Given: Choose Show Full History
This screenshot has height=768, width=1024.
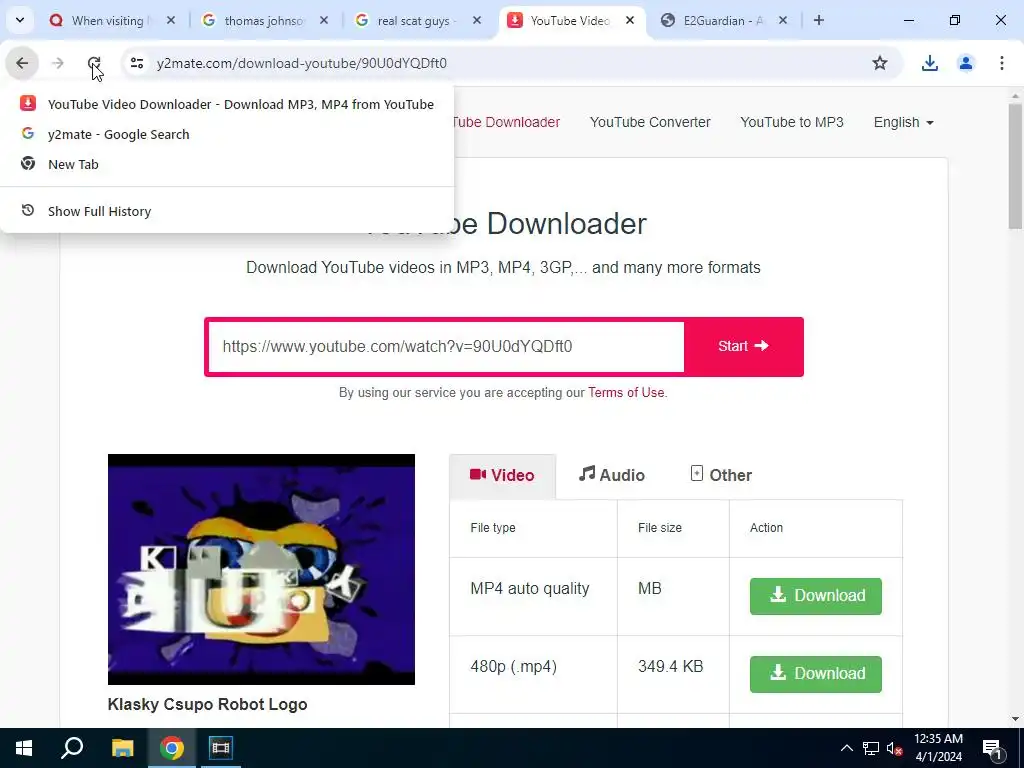Looking at the screenshot, I should click(x=227, y=212).
